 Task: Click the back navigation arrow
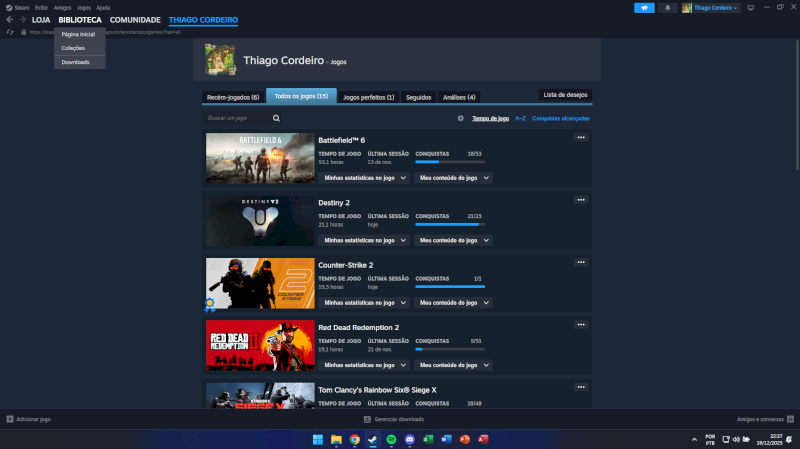pos(9,20)
